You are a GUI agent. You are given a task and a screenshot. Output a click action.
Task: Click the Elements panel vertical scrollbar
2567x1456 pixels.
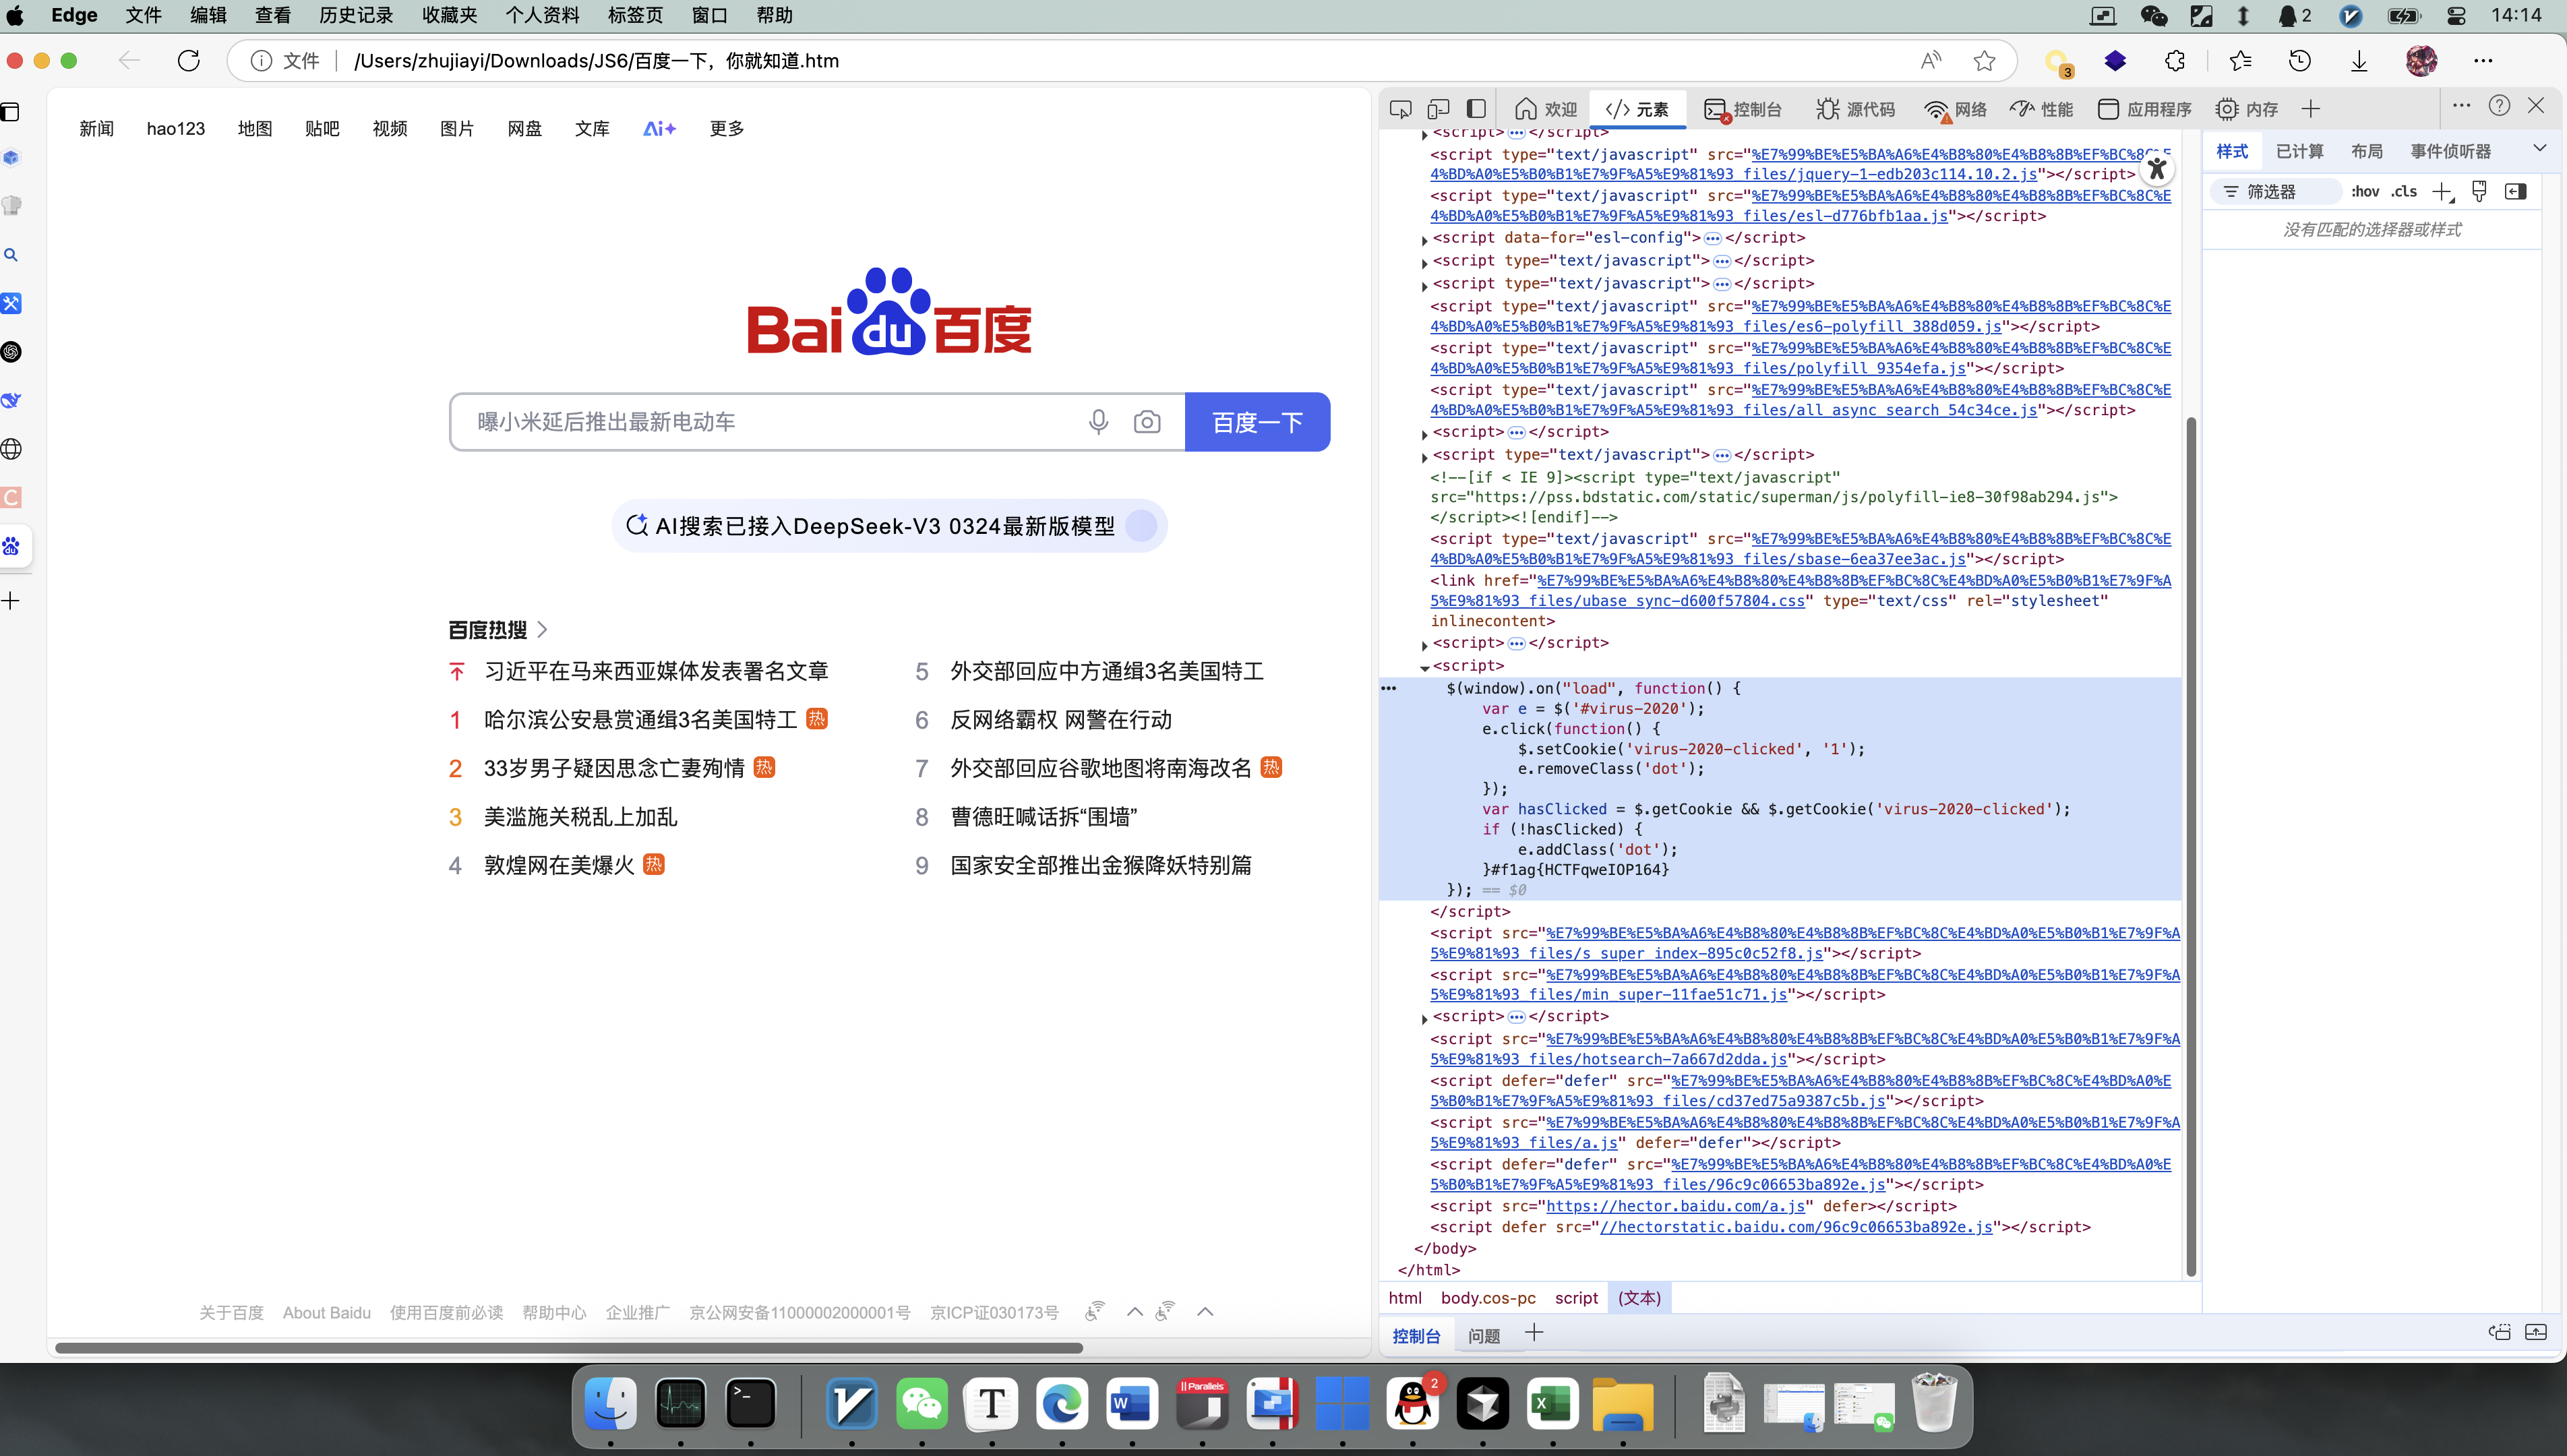(x=2191, y=846)
